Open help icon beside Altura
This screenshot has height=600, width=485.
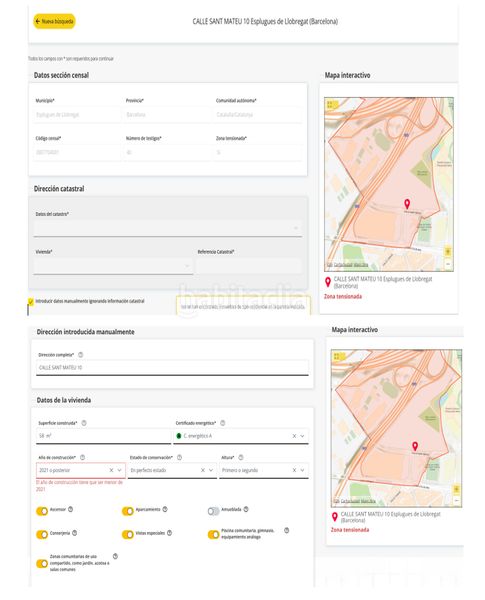click(241, 457)
